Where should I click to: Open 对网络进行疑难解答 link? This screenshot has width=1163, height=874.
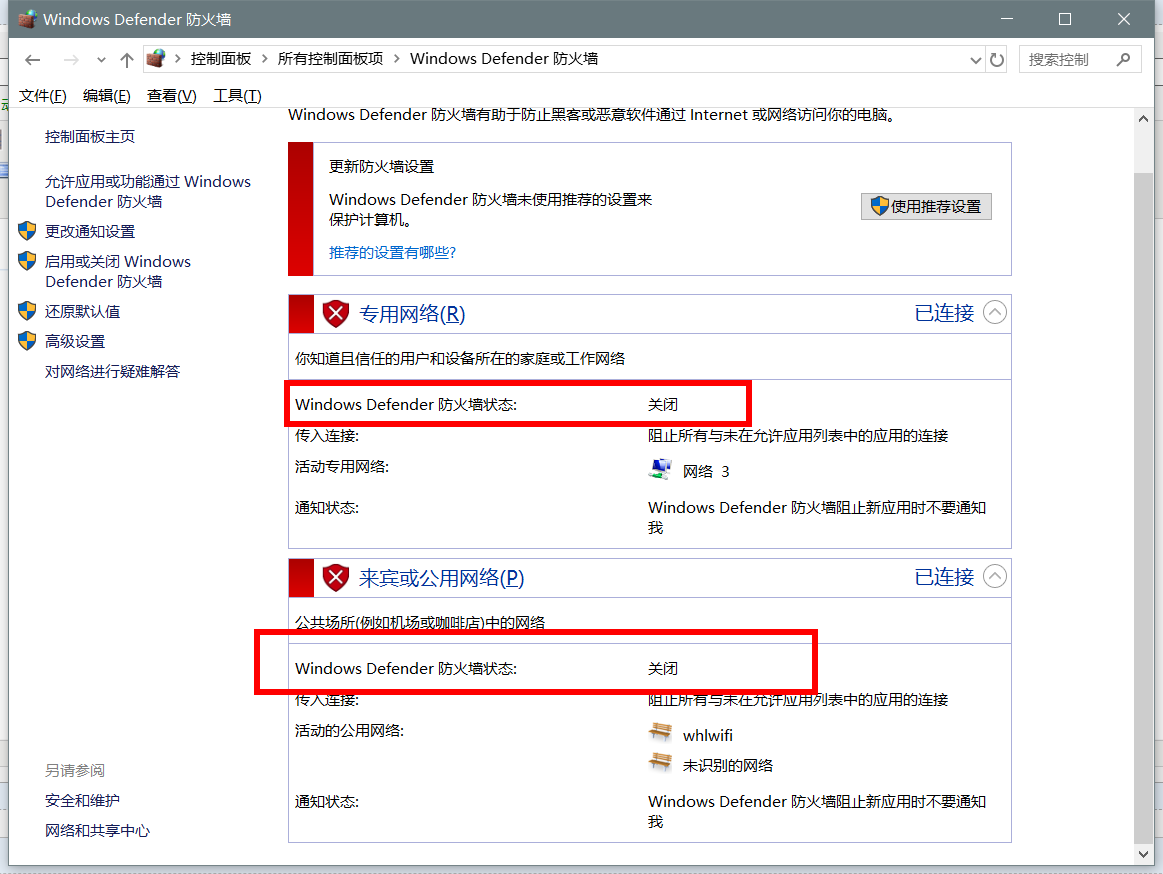click(112, 371)
